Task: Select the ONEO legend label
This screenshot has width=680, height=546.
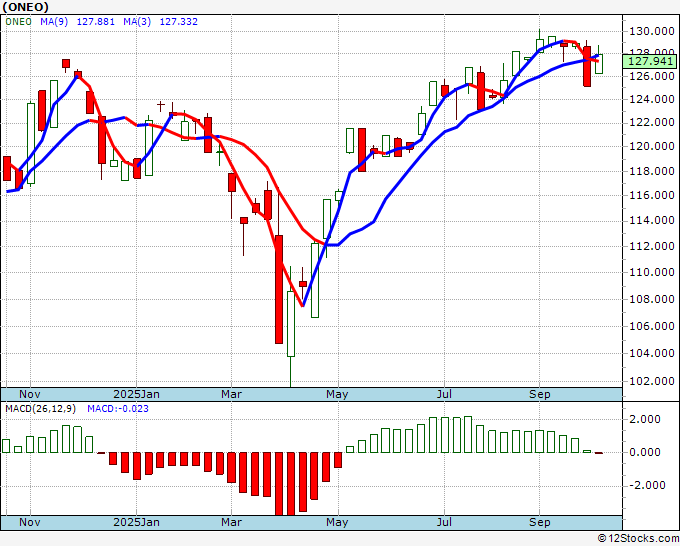Action: pos(18,22)
